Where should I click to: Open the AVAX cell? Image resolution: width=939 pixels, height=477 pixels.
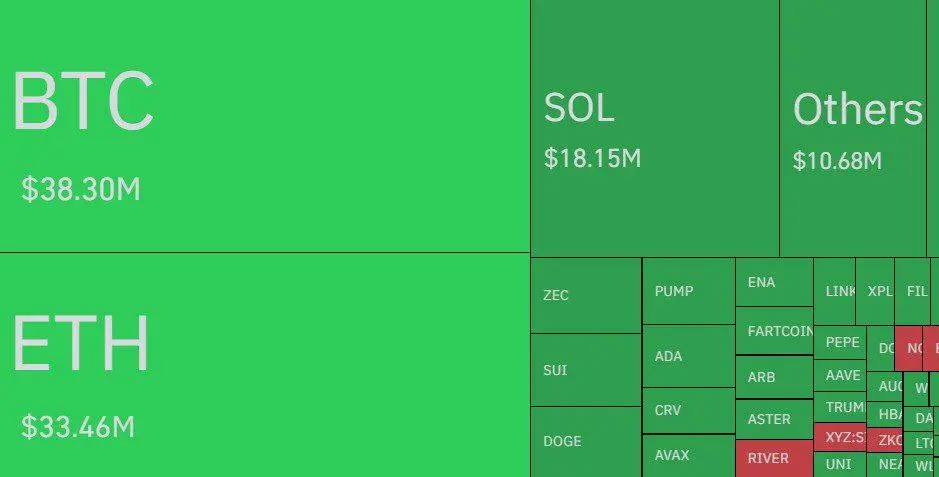(689, 456)
